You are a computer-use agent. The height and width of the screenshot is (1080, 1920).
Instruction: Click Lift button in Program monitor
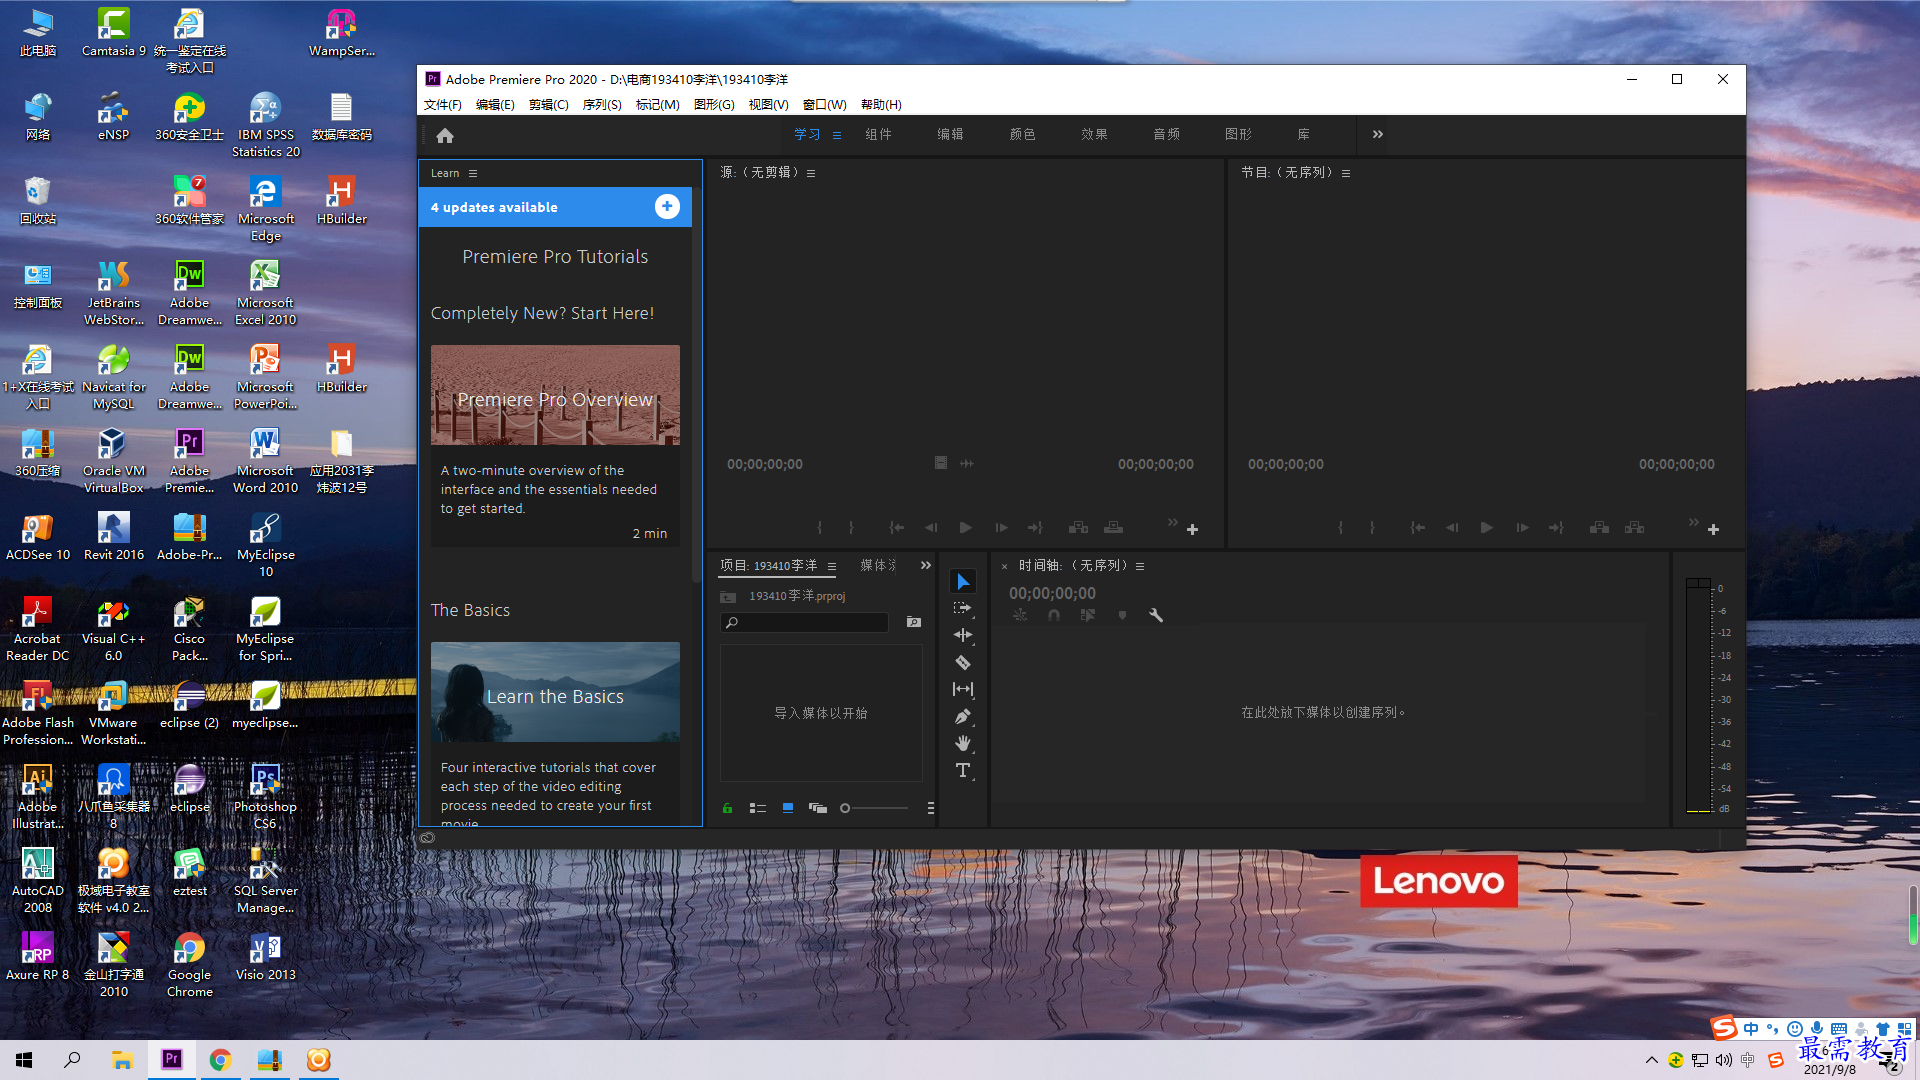[x=1599, y=527]
